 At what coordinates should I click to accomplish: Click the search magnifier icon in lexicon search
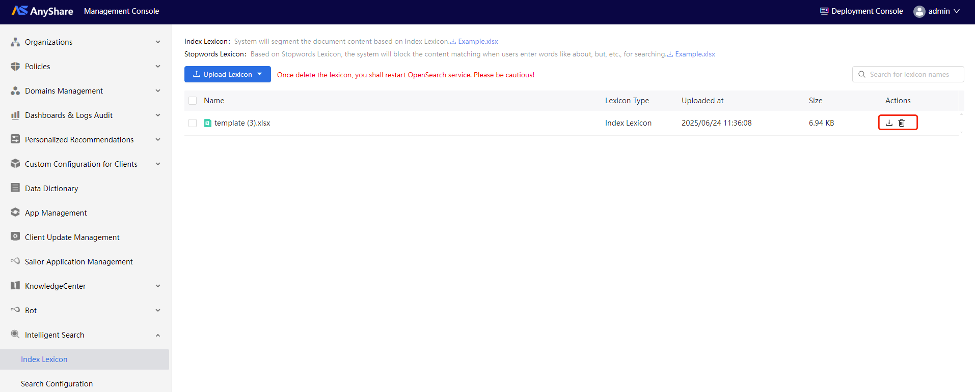(862, 75)
